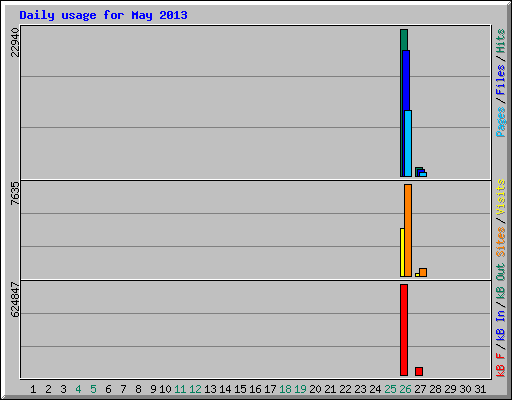512x400 pixels.
Task: Click green day 4 on the x-axis
Action: tap(78, 389)
